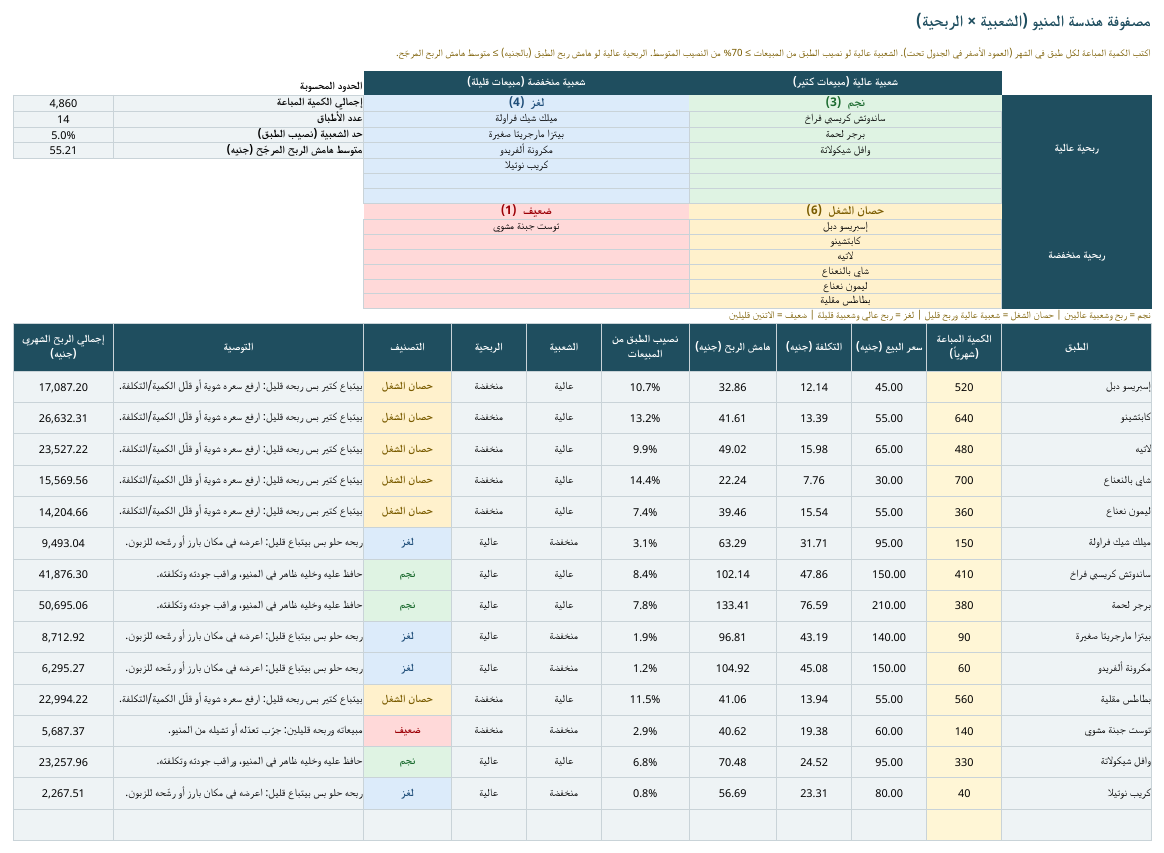This screenshot has height=853, width=1164.
Task: Select the selling price 210.00 cell
Action: point(889,605)
